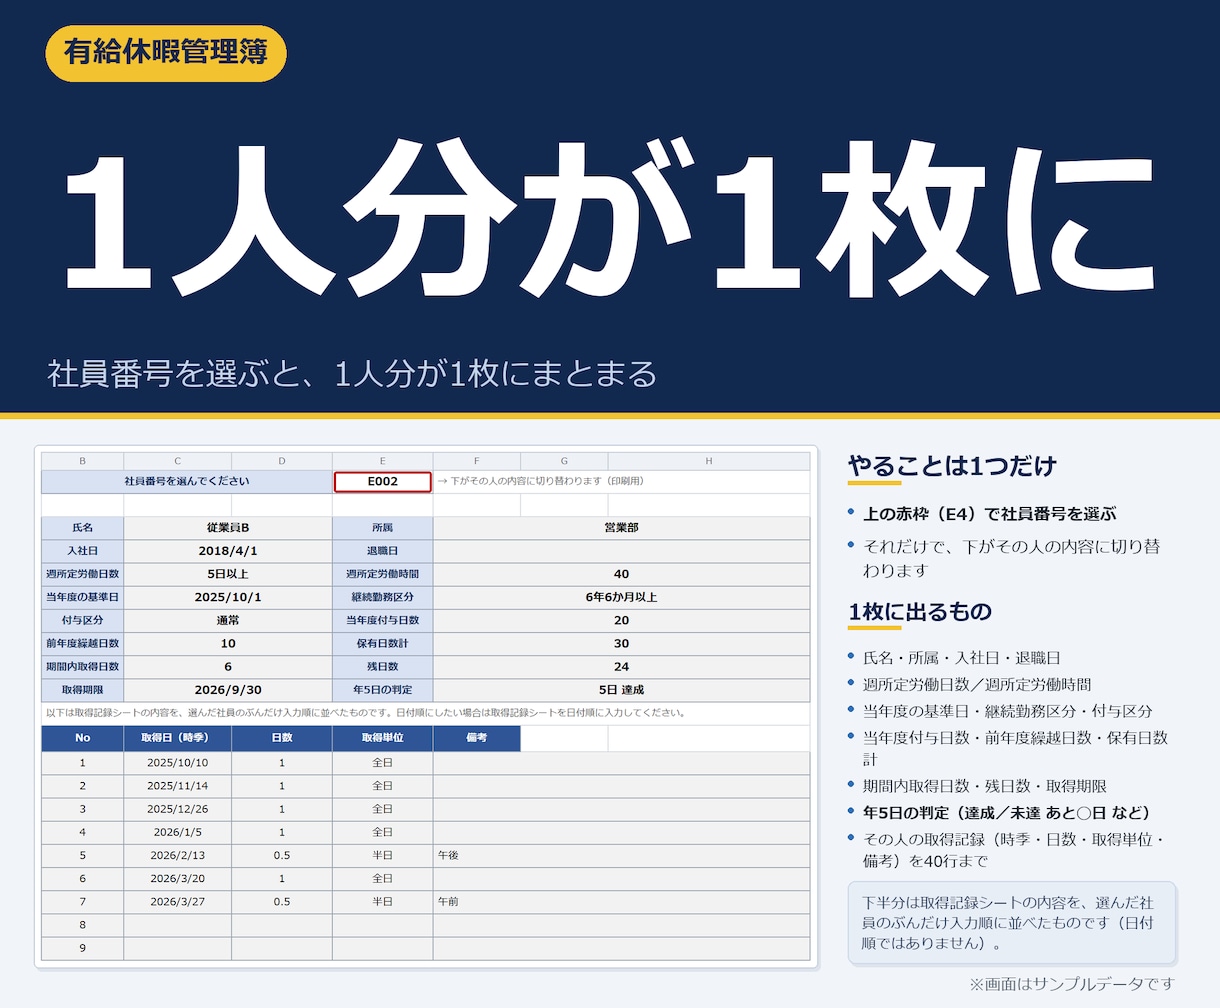Click the department value 営業部

coord(621,528)
